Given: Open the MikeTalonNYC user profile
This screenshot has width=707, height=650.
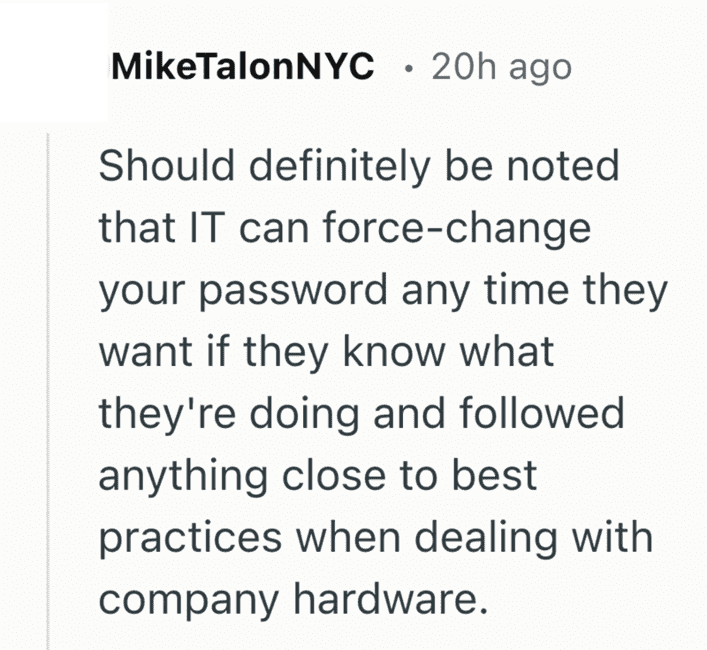Looking at the screenshot, I should (244, 67).
